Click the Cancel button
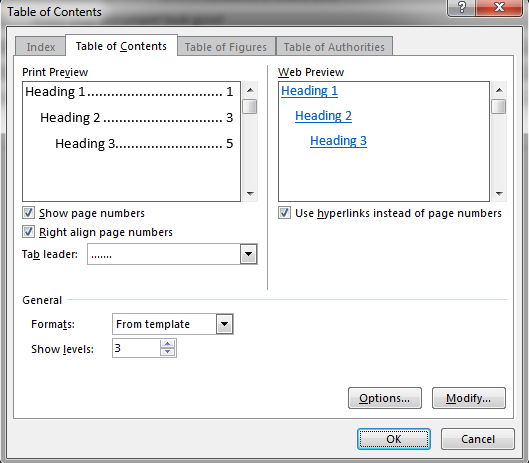This screenshot has width=529, height=463. click(x=478, y=439)
